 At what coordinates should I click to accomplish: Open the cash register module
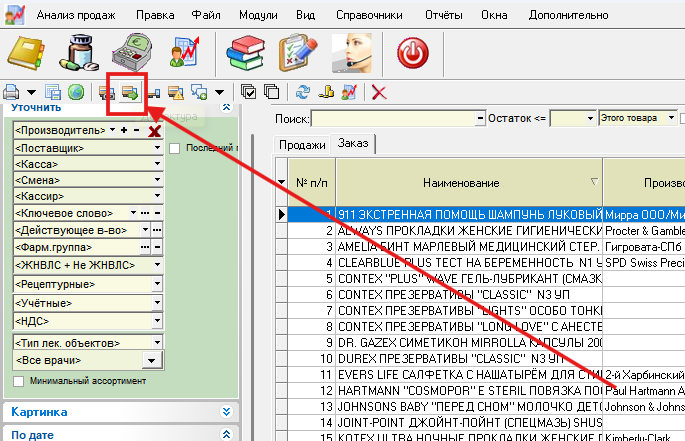pos(132,52)
